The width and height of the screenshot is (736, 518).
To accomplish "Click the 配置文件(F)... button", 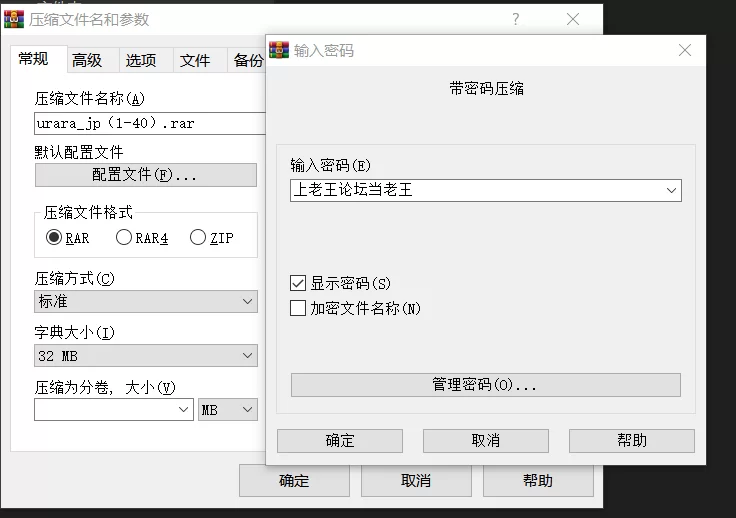I will [x=146, y=175].
